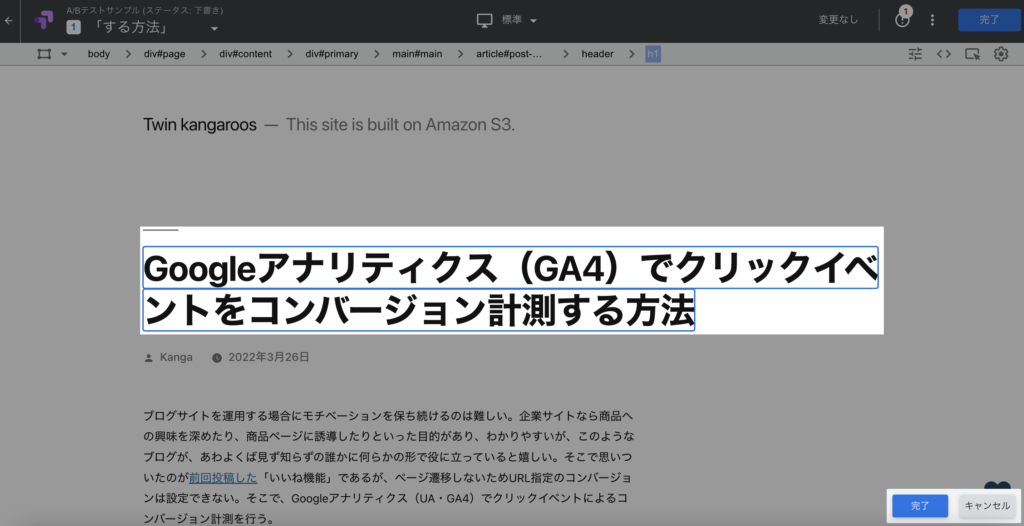Select the h1 breadcrumb chip

[x=653, y=54]
